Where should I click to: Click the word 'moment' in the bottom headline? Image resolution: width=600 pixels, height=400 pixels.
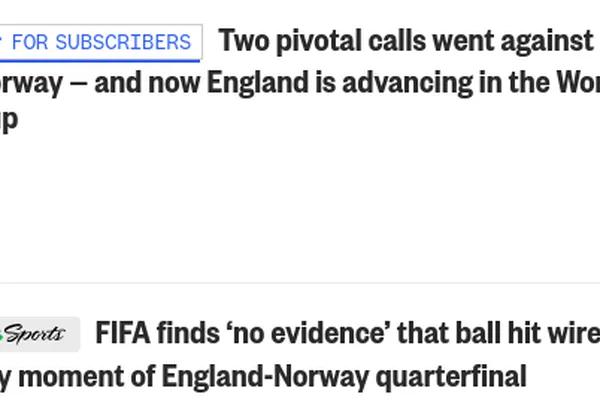point(71,376)
